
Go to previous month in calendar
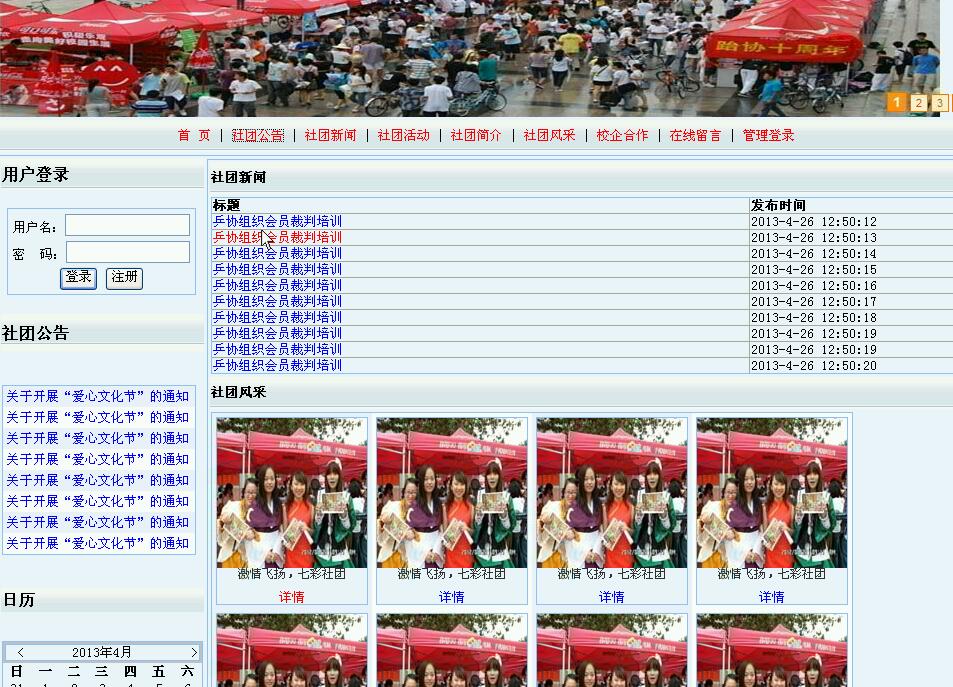20,652
